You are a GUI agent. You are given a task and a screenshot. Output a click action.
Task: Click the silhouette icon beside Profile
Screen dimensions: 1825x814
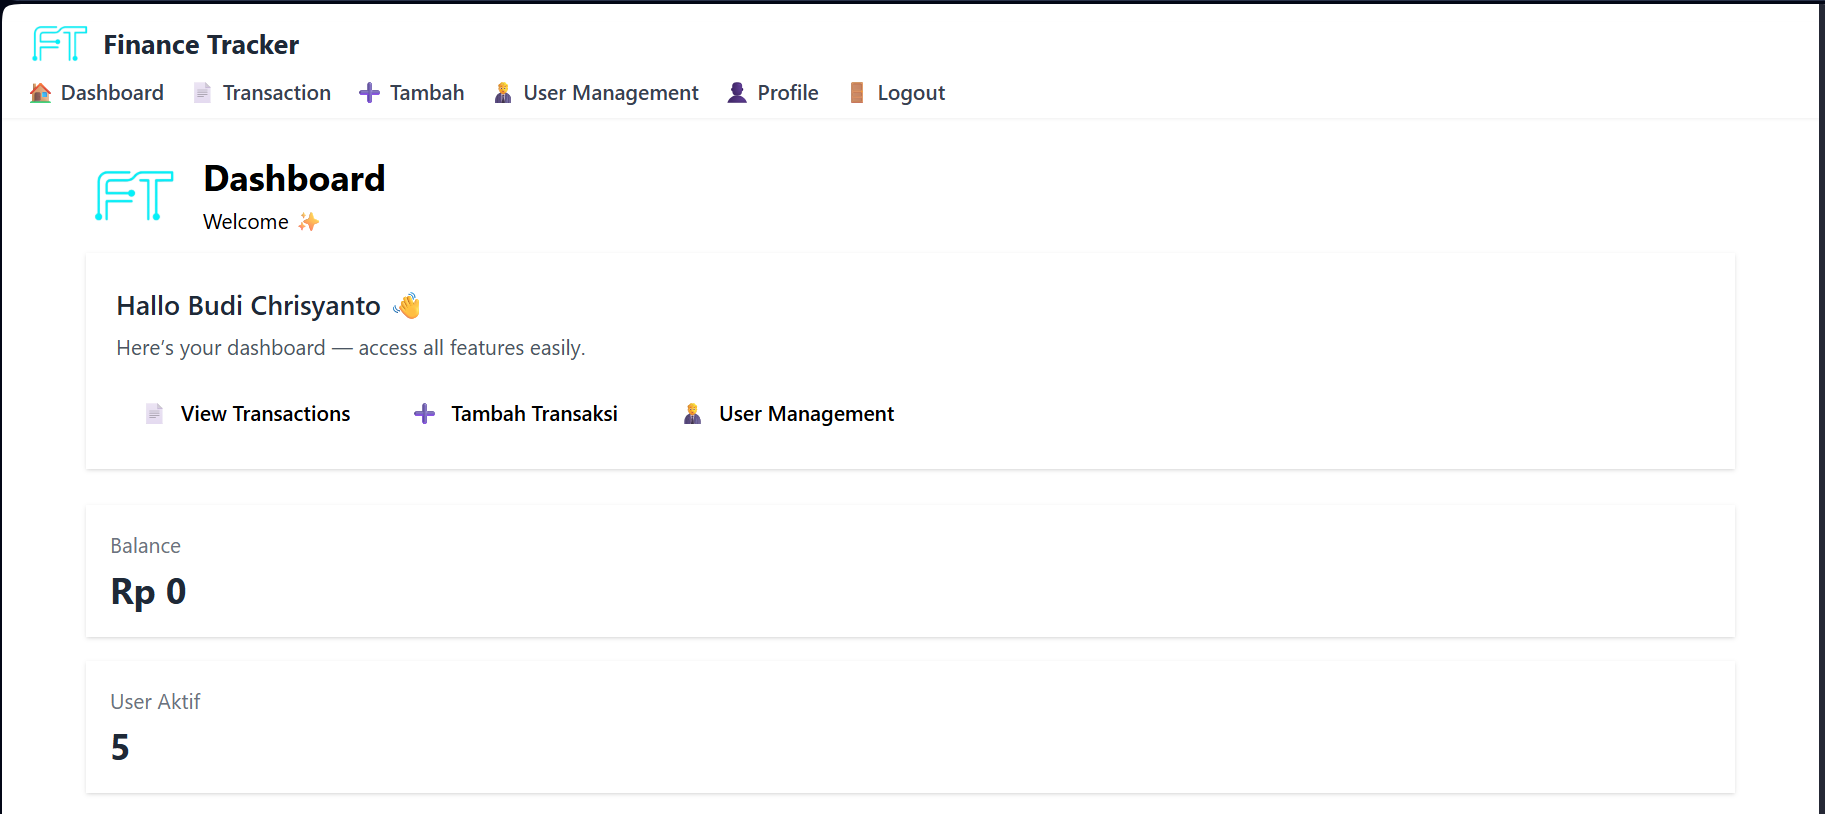[x=737, y=93]
